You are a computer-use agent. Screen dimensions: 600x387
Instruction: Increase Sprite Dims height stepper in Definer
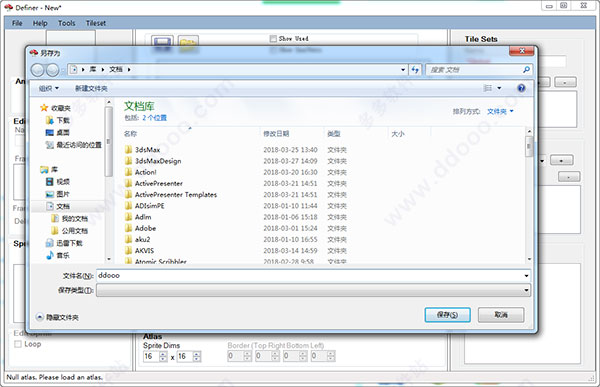point(197,354)
